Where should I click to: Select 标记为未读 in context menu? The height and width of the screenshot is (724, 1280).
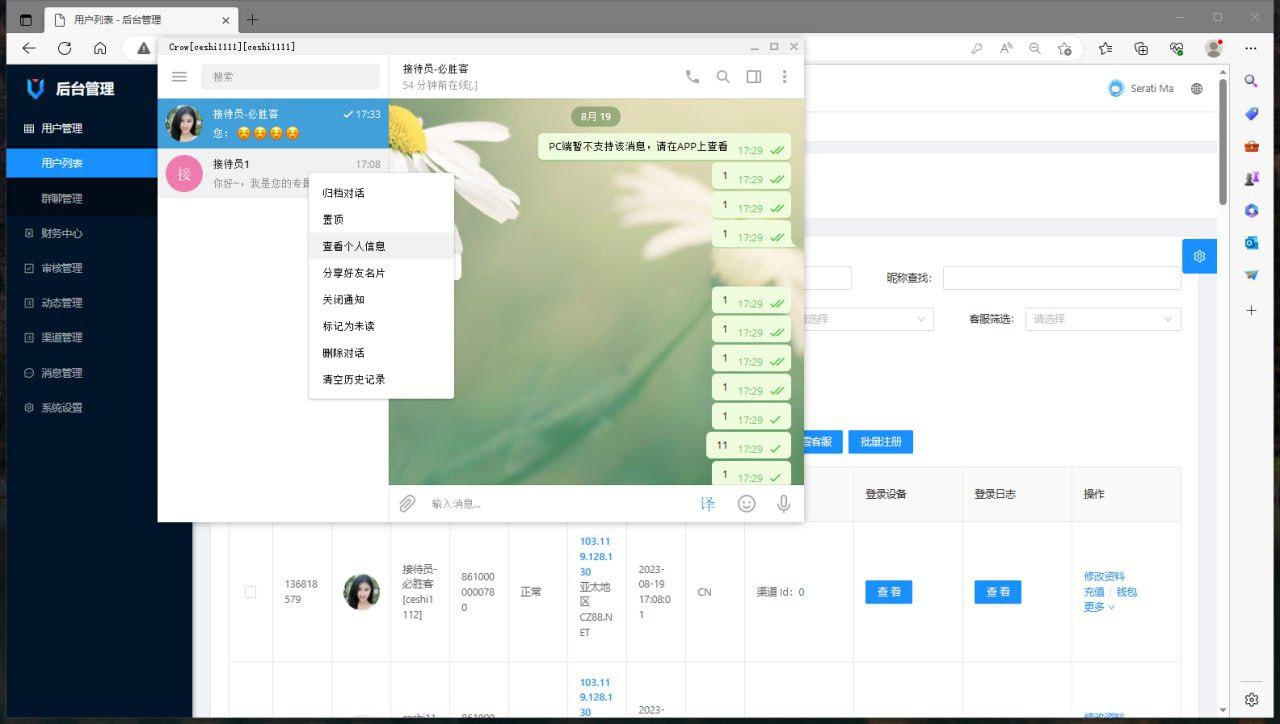tap(381, 326)
